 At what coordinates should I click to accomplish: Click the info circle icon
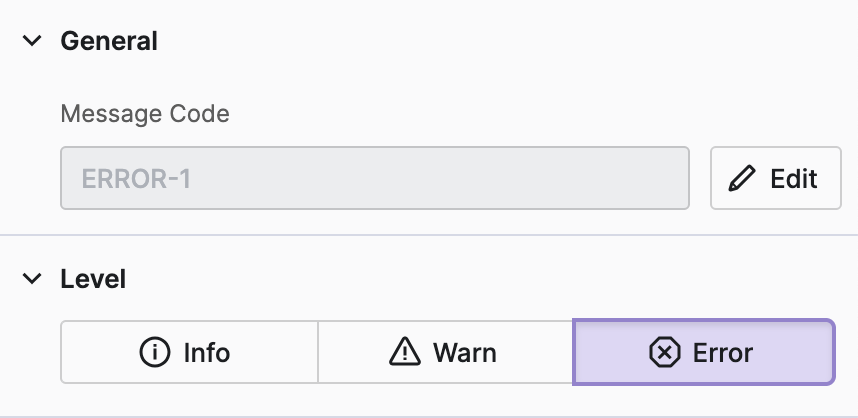[155, 352]
